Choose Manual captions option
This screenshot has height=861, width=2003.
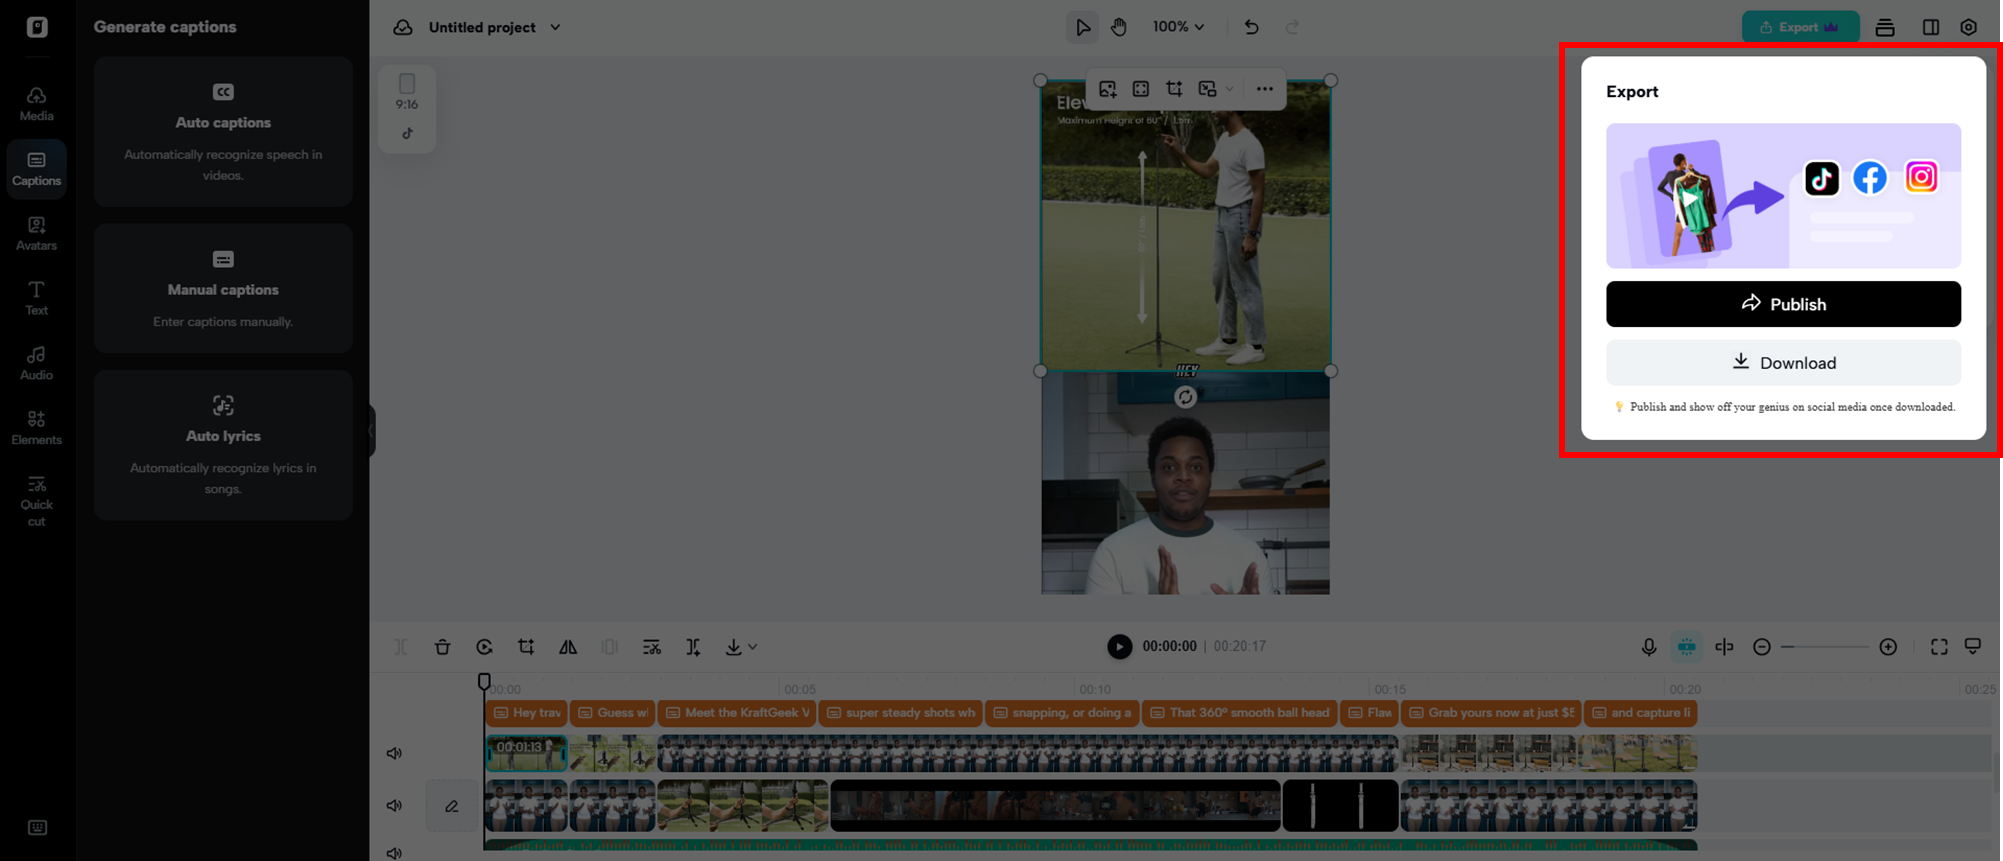223,289
